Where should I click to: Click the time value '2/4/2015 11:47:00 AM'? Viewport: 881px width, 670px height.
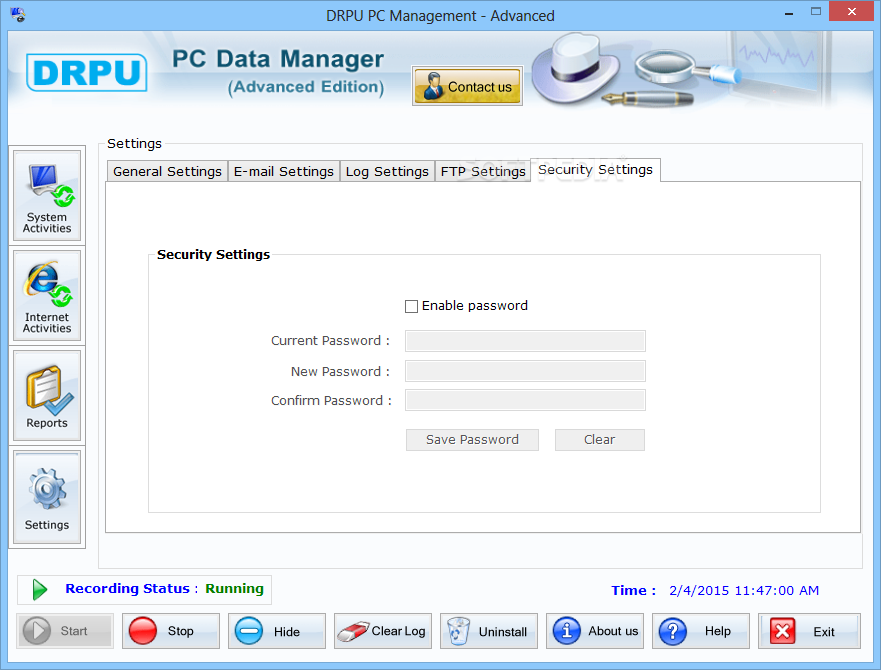744,591
